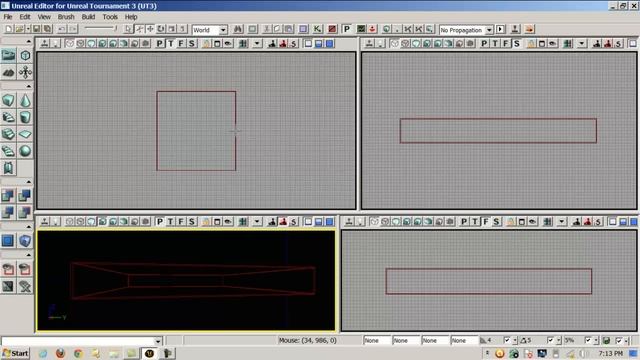Viewport: 640px width, 360px height.
Task: Select the Sheet brush builder
Action: 25,134
